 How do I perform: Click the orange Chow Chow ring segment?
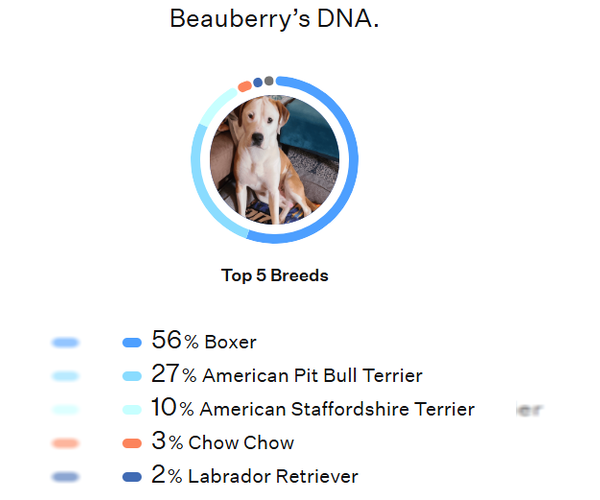[x=245, y=86]
